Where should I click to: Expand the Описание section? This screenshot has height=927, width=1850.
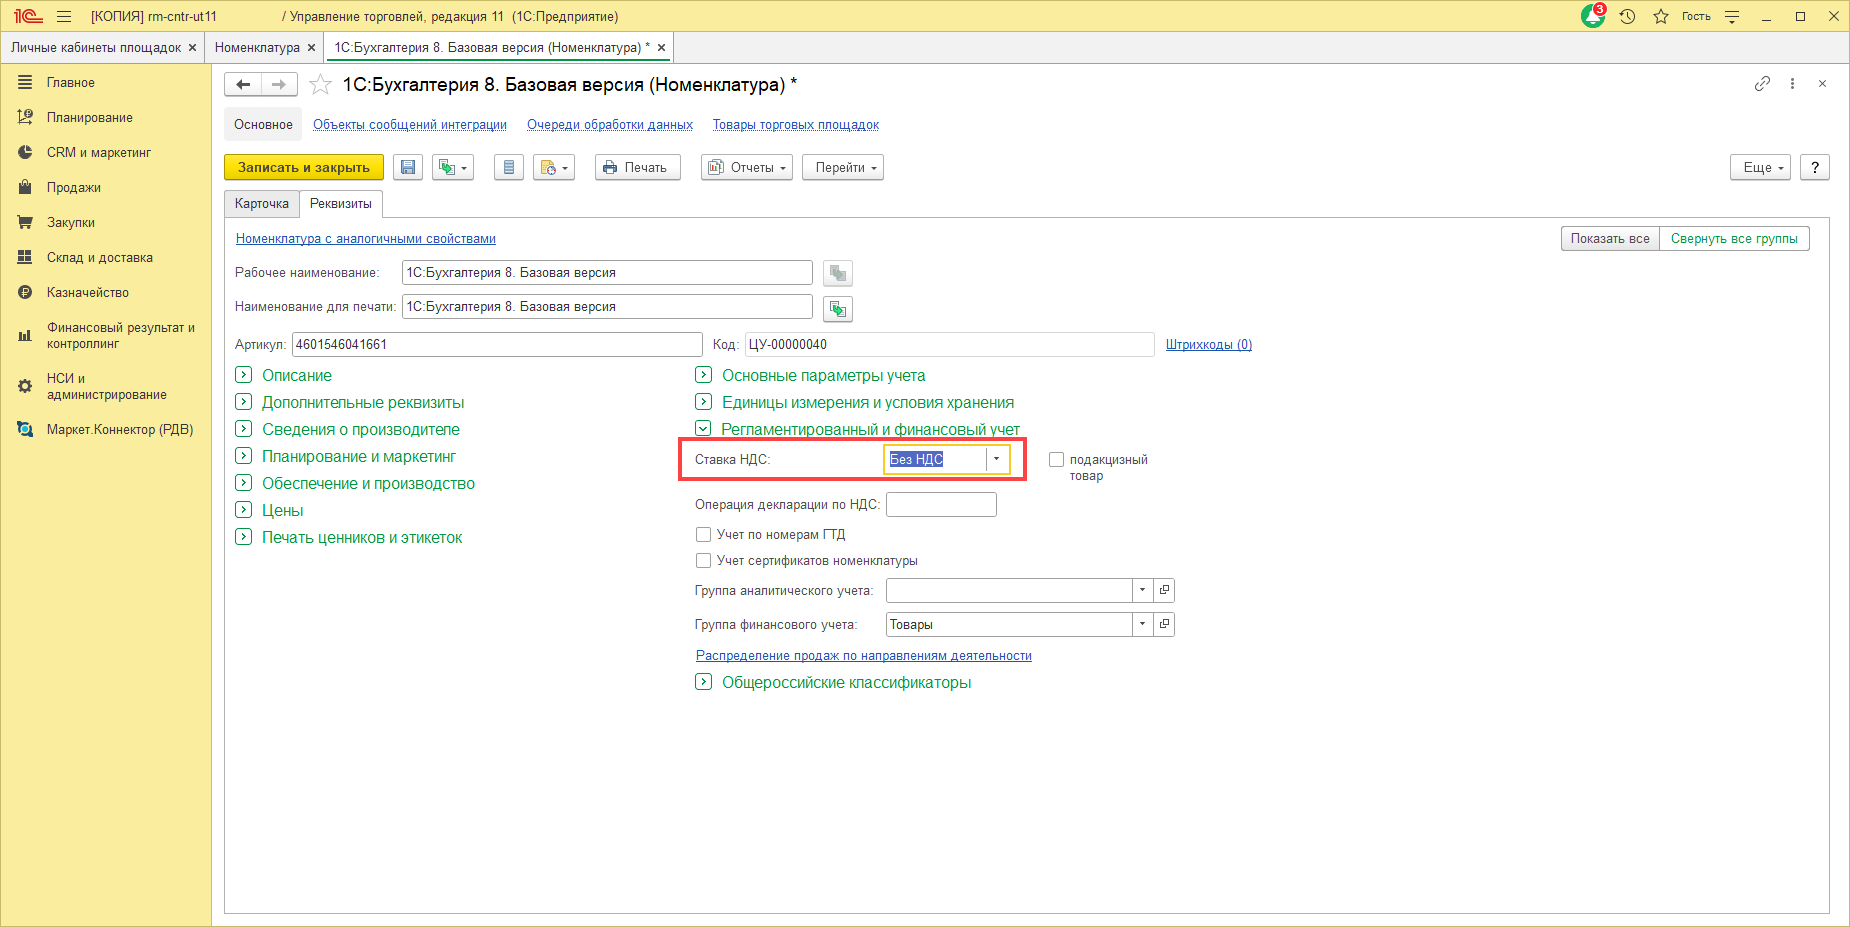click(243, 375)
